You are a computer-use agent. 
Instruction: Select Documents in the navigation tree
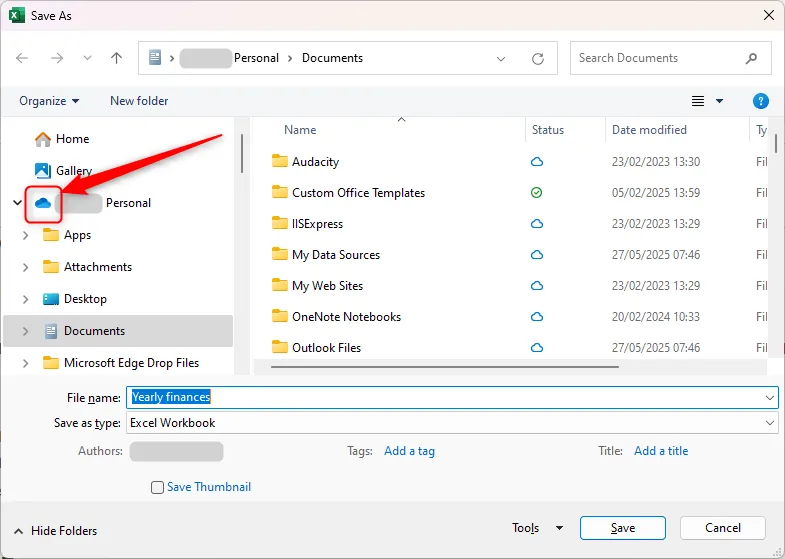94,331
